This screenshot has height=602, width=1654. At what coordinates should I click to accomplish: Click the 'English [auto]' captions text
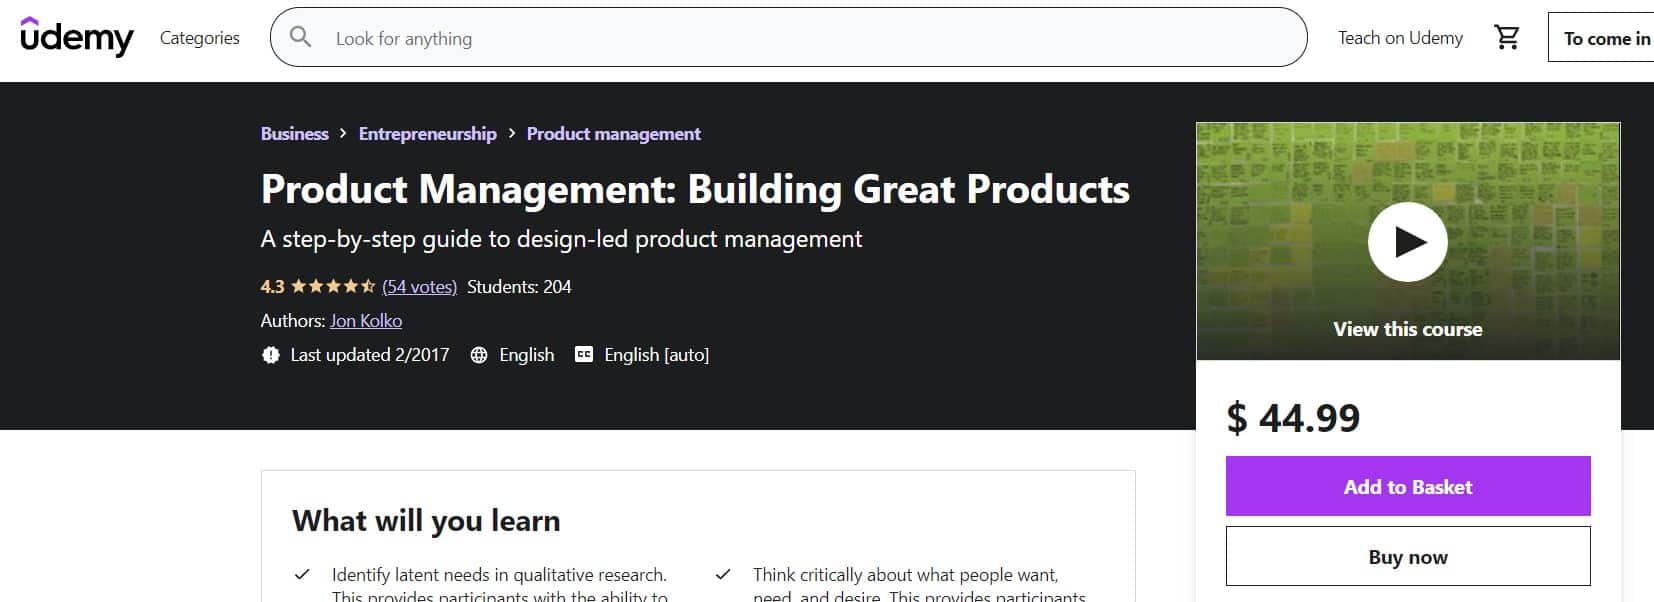point(656,355)
